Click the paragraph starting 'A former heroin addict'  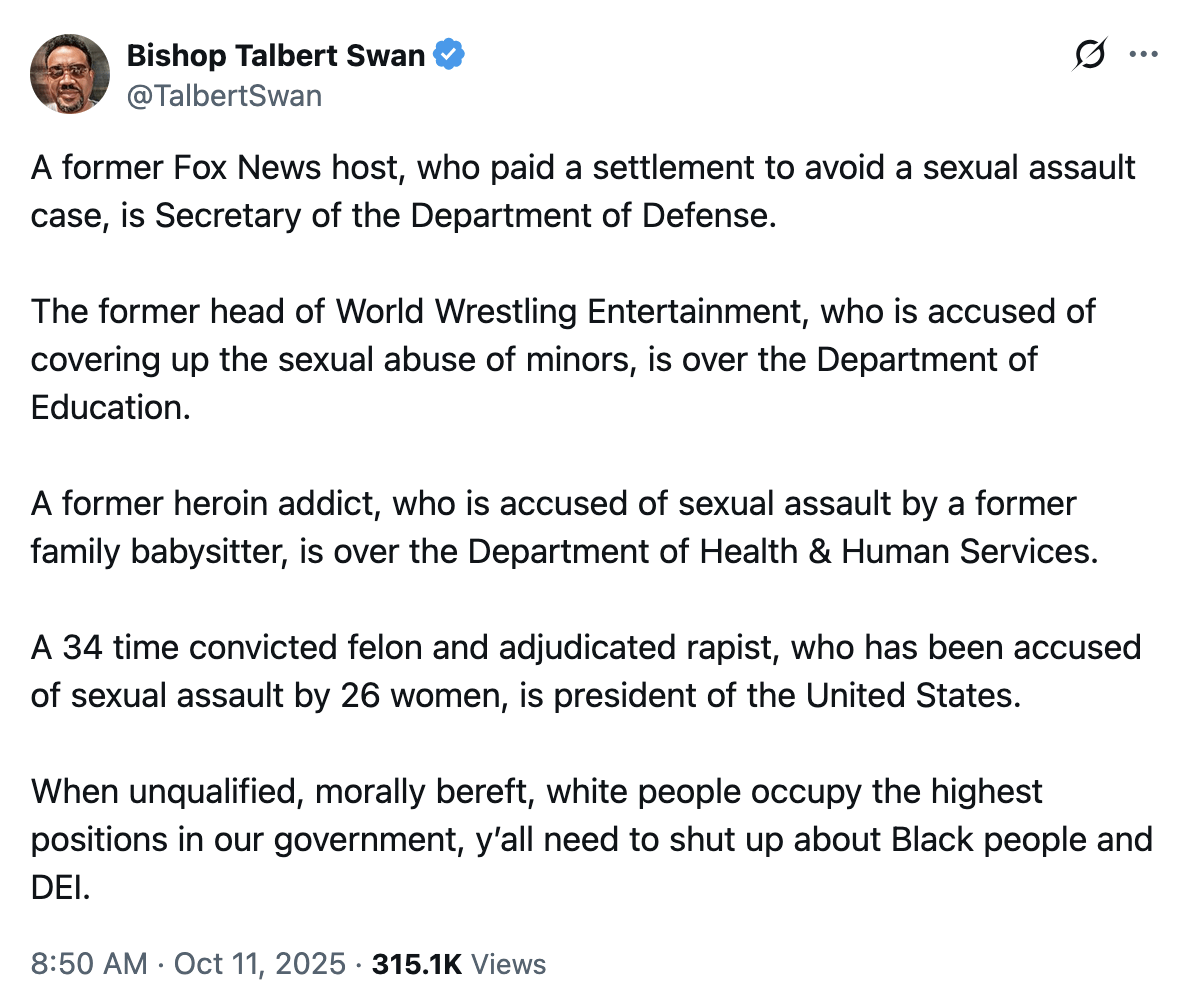[x=563, y=527]
